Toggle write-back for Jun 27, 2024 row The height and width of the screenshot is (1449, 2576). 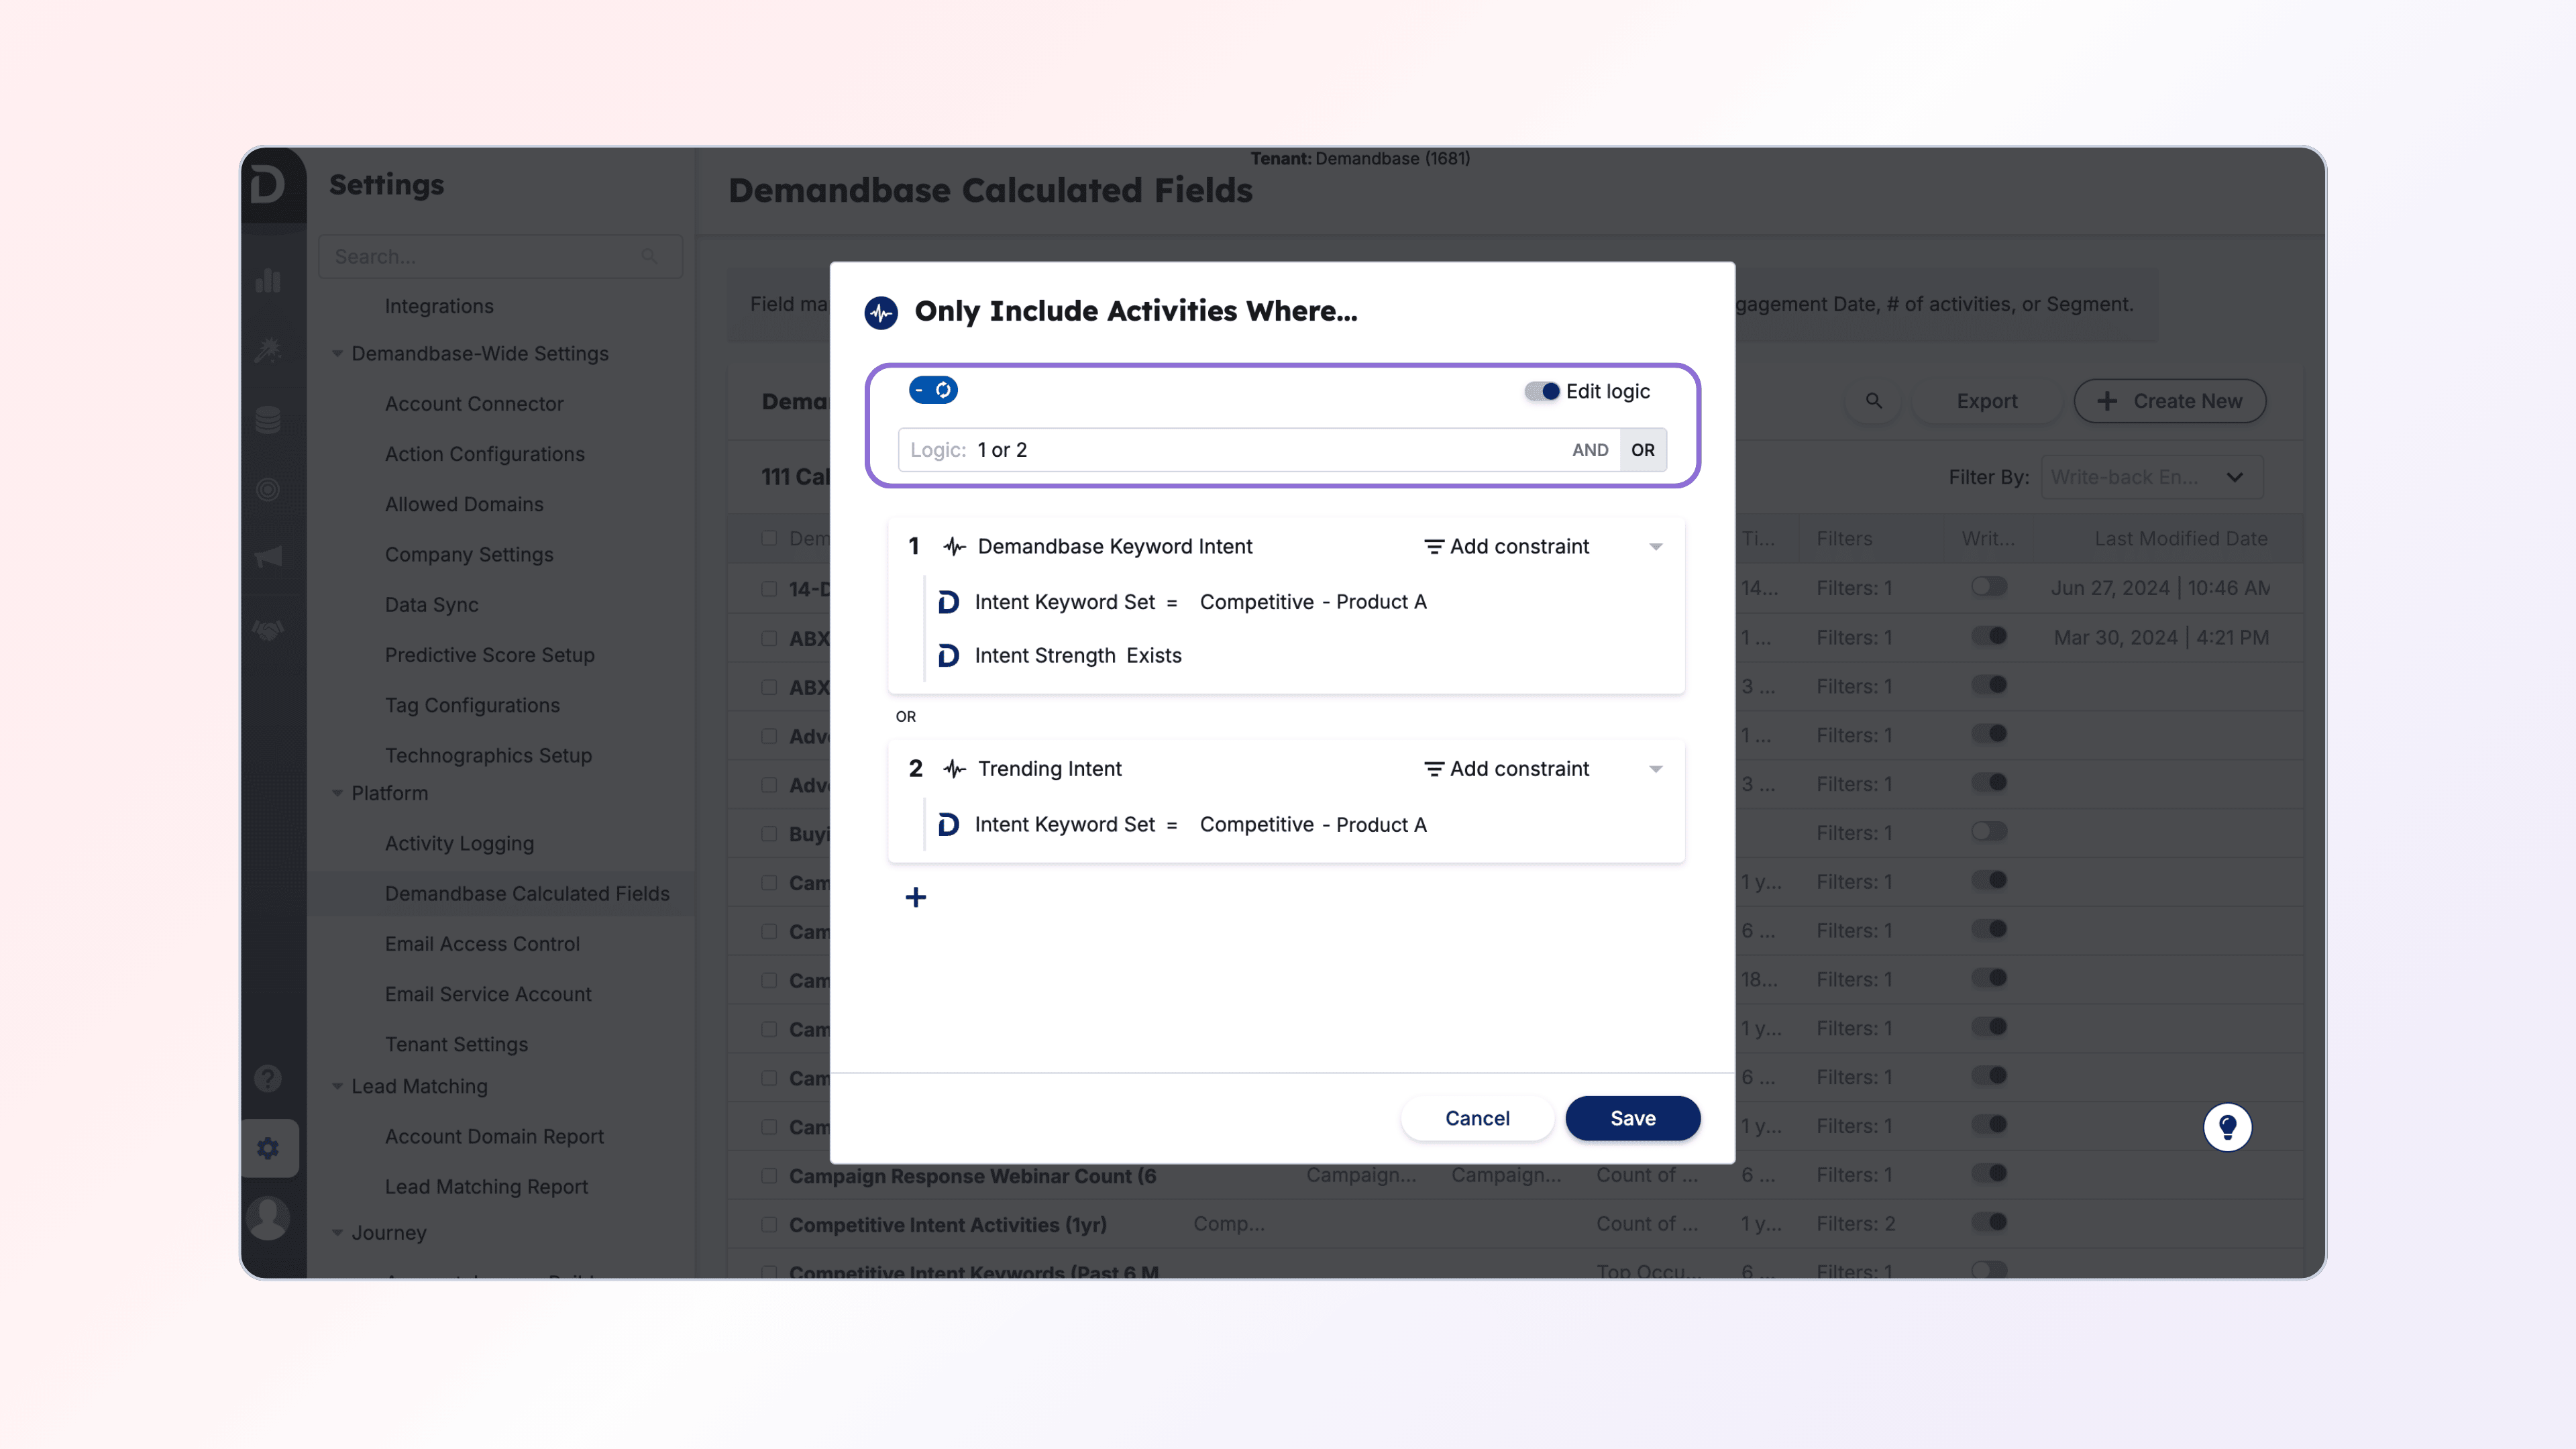tap(1989, 587)
